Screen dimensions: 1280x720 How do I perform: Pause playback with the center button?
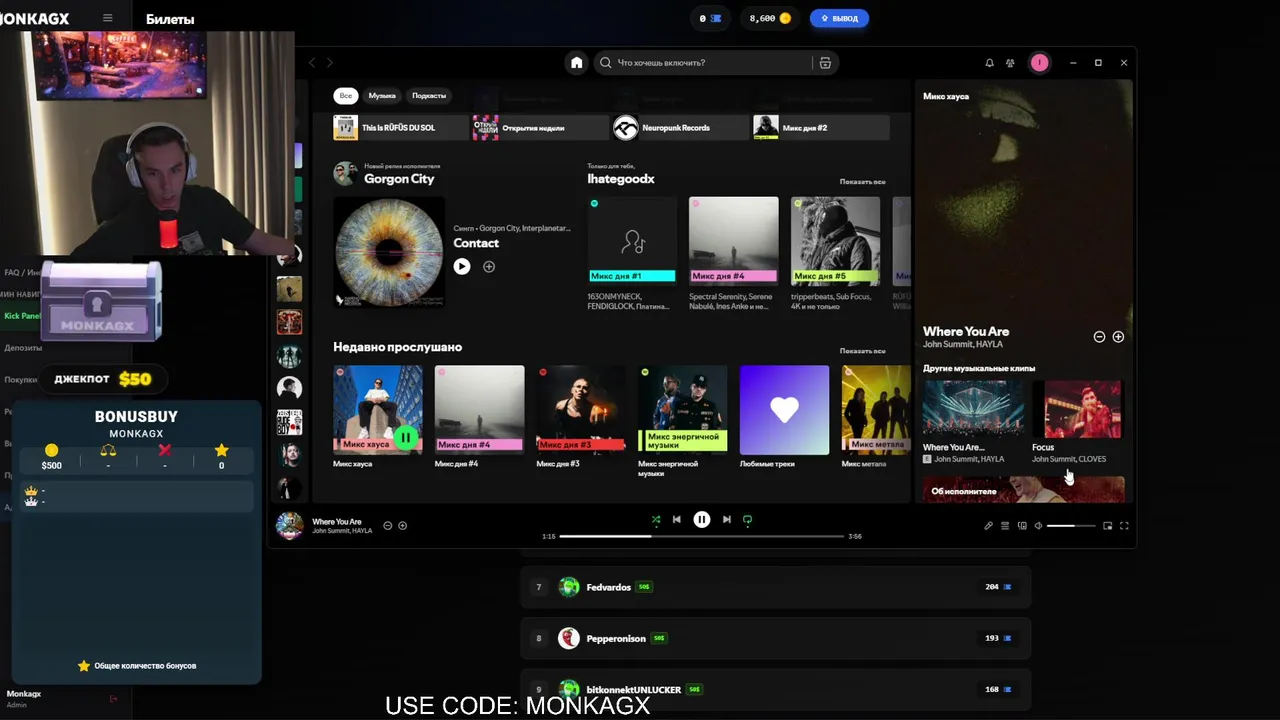point(702,519)
